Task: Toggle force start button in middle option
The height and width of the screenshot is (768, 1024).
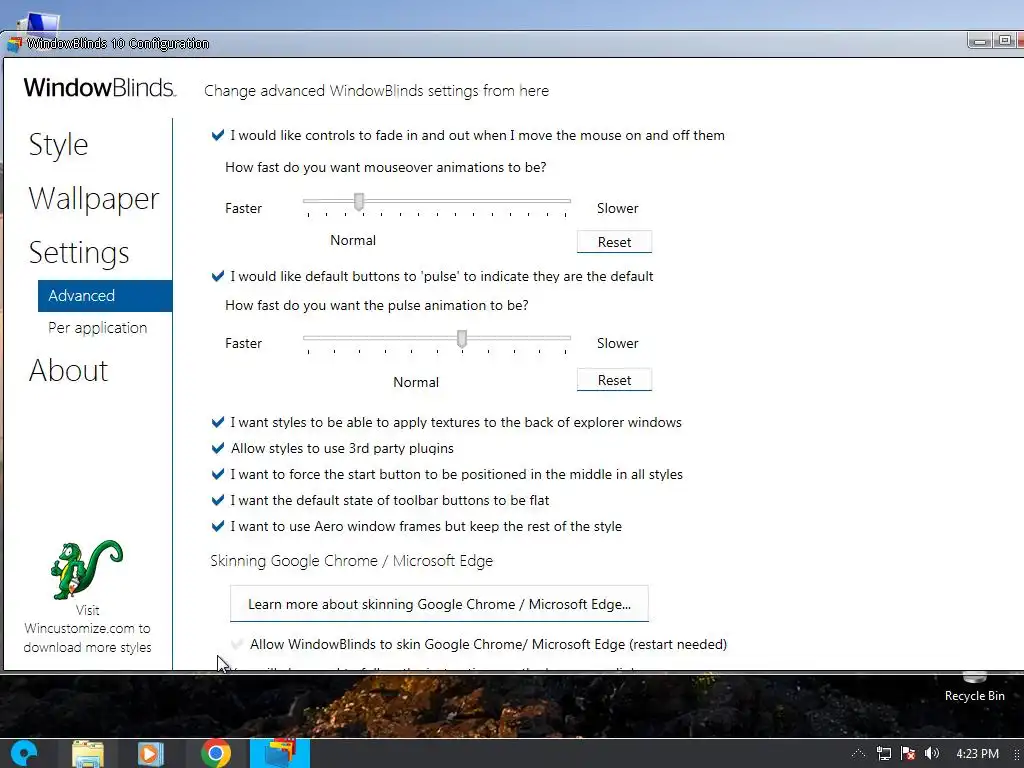Action: tap(218, 475)
